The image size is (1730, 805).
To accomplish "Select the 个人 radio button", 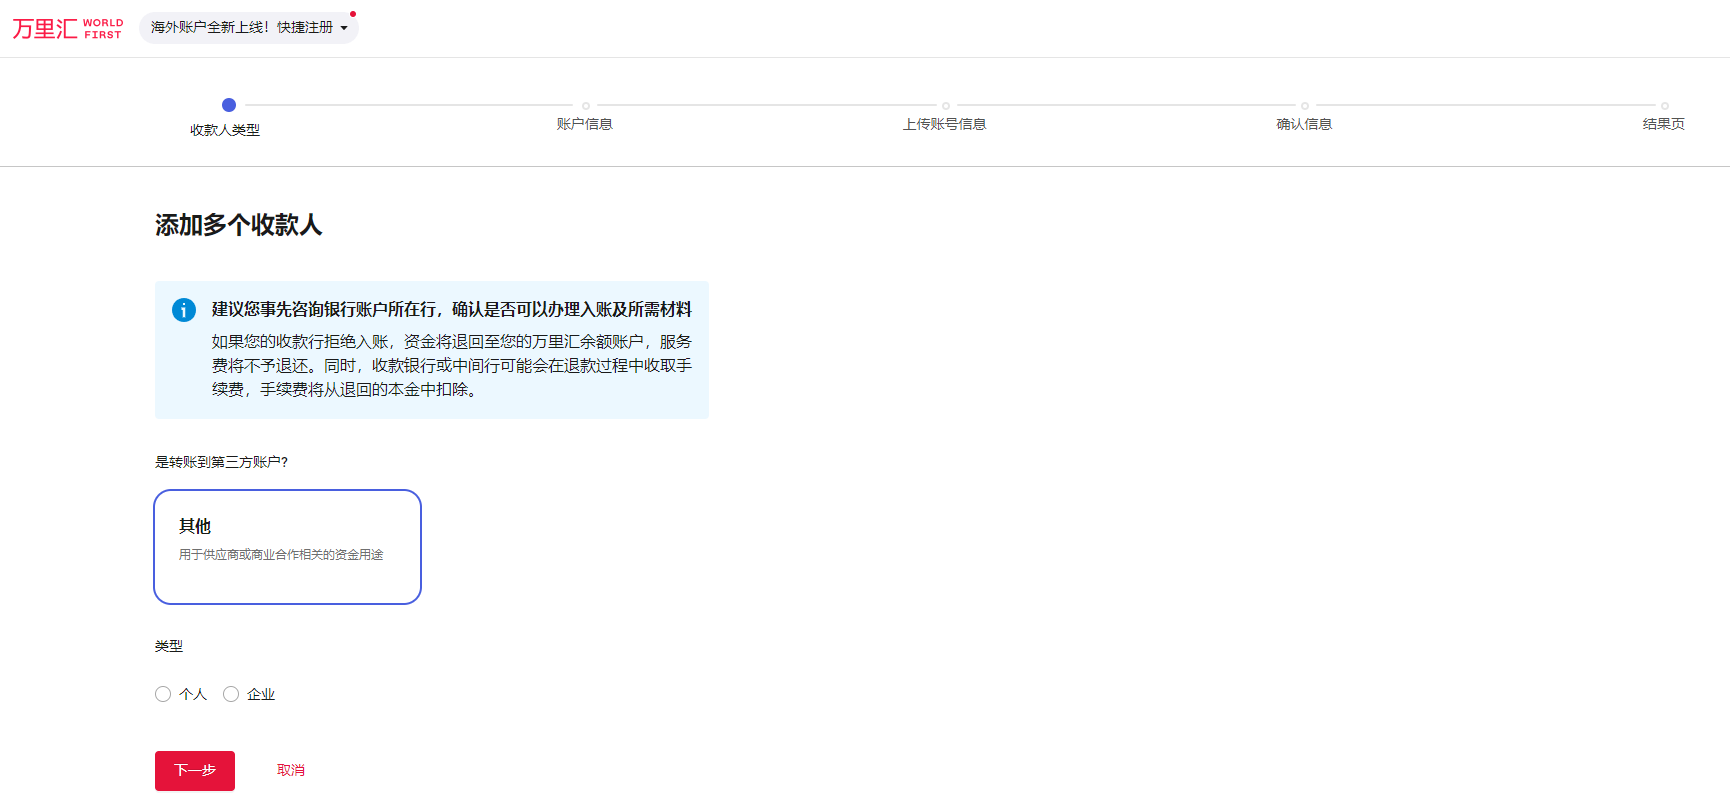I will click(163, 694).
